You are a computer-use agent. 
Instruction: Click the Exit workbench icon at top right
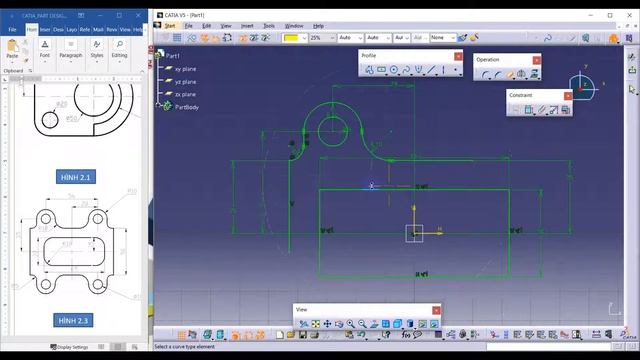point(632,70)
